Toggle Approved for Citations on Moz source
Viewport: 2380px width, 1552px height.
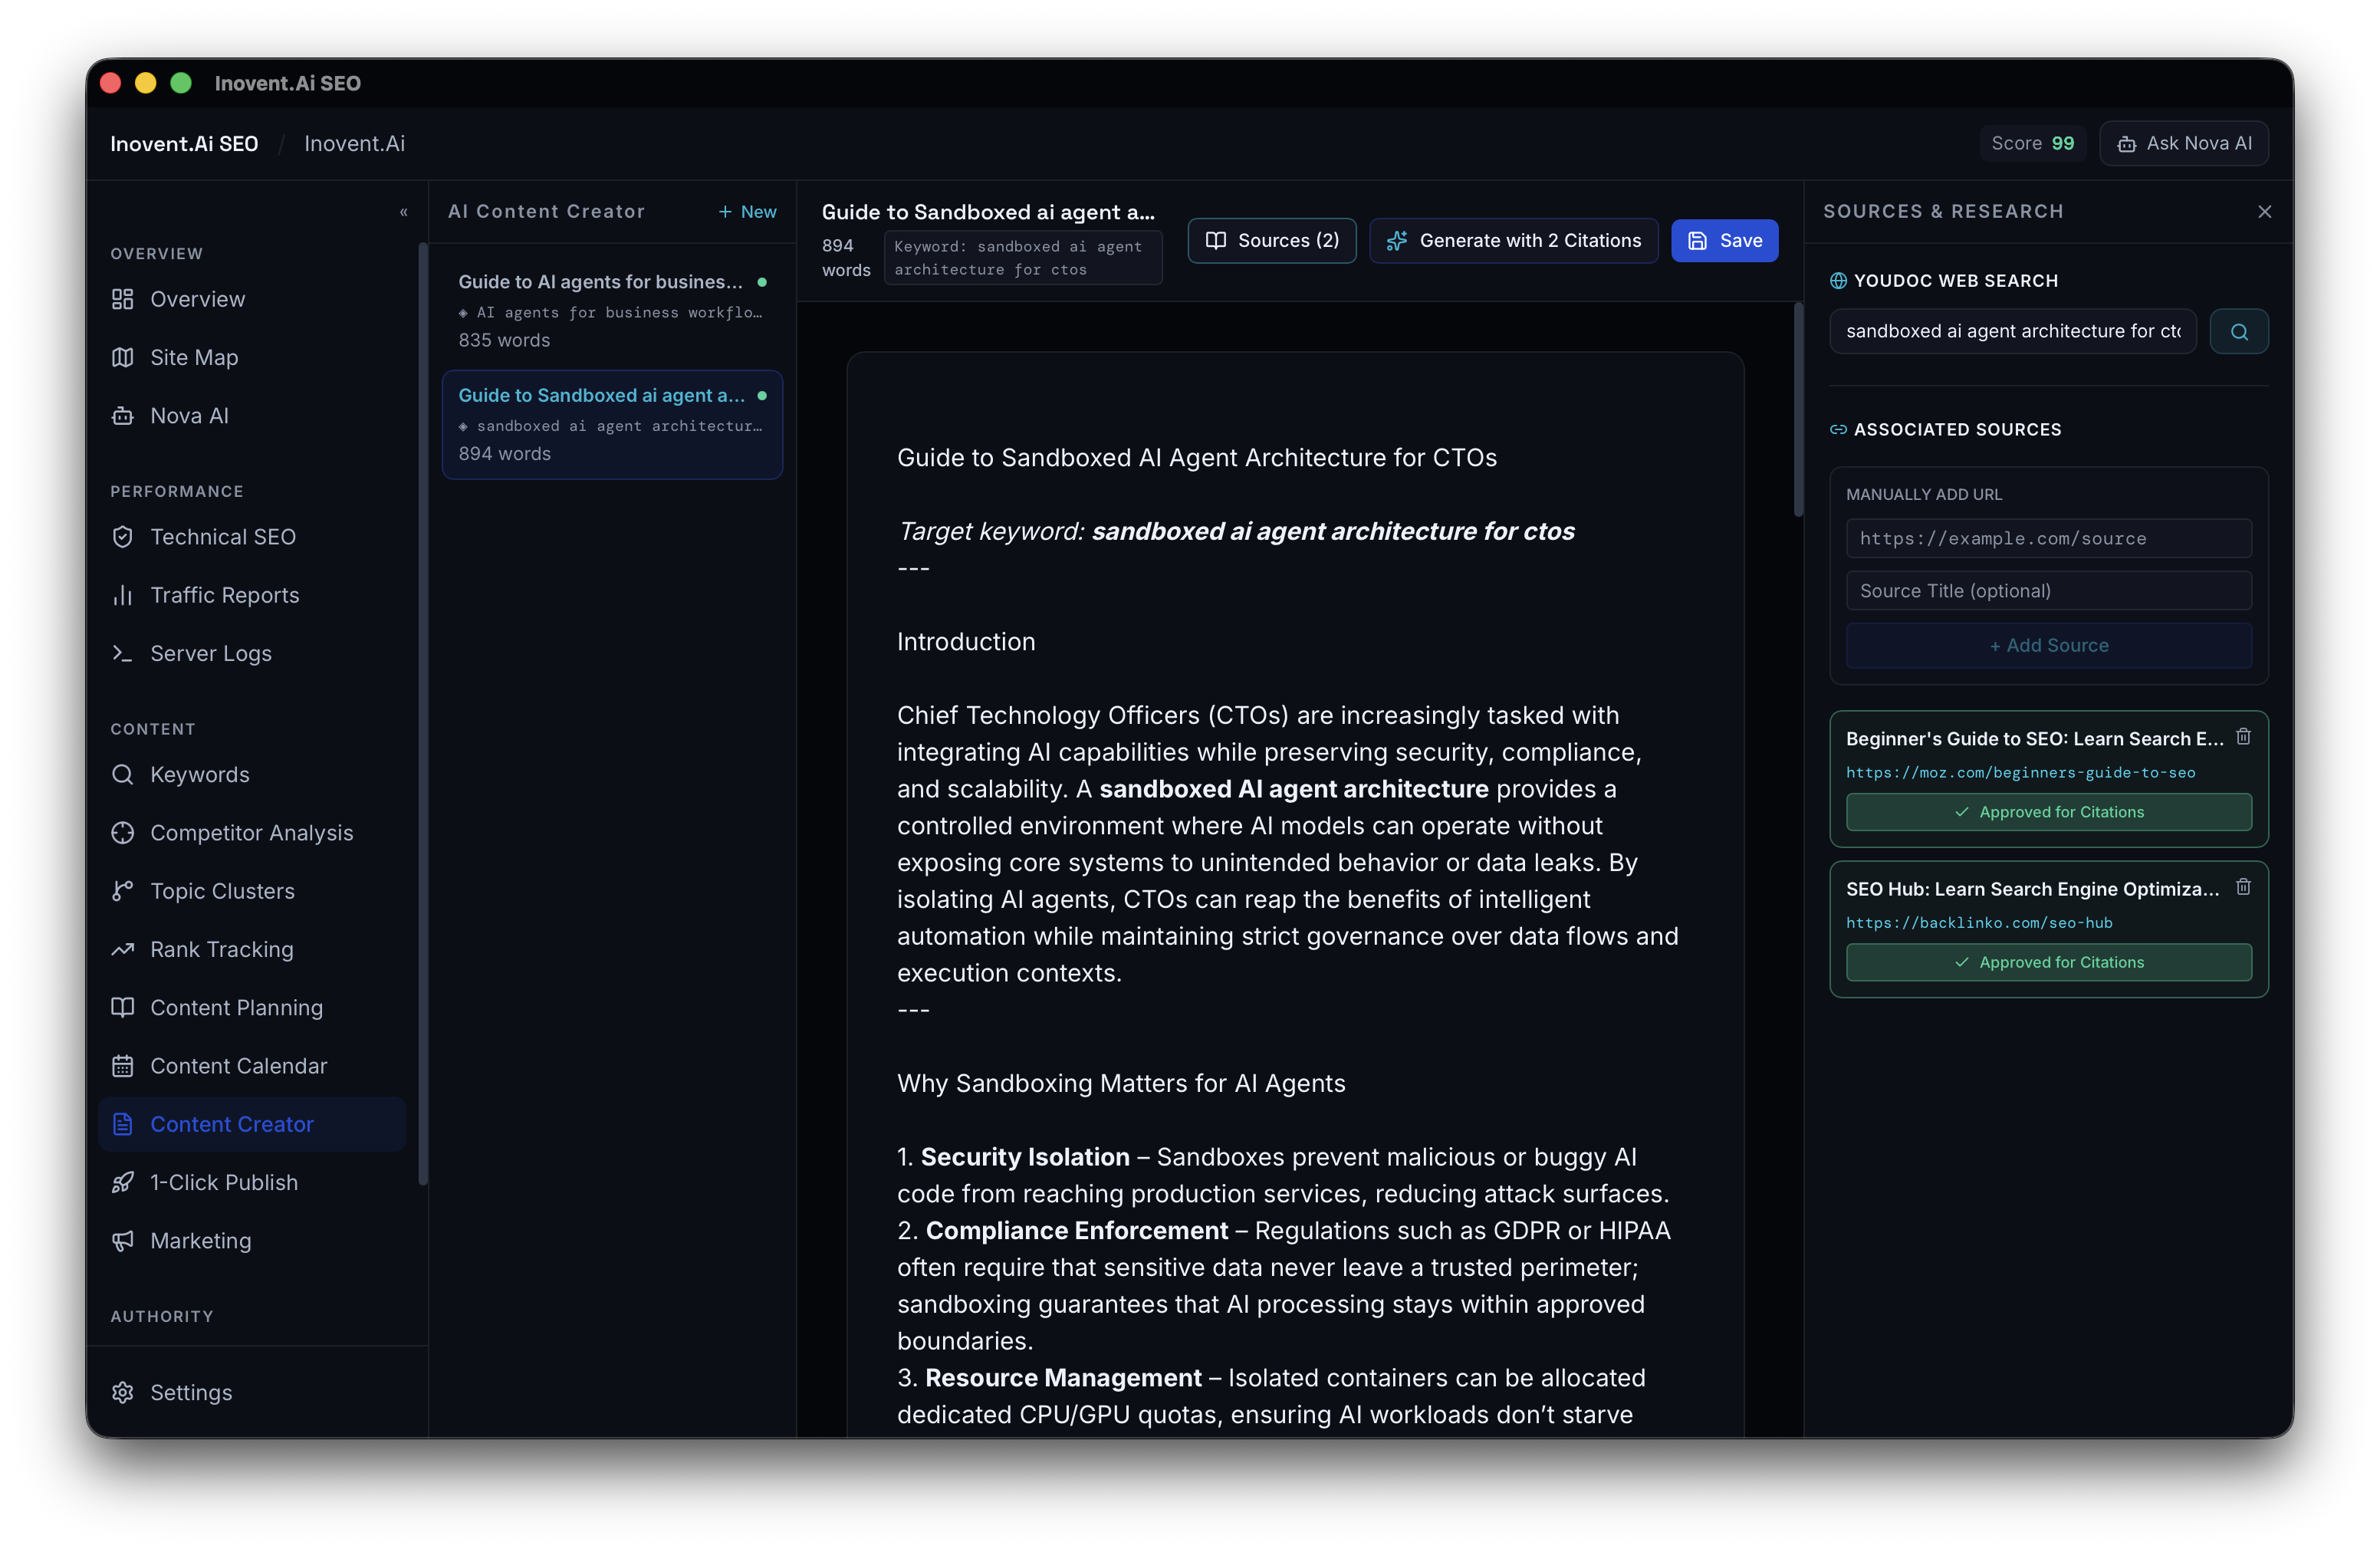pos(2048,812)
